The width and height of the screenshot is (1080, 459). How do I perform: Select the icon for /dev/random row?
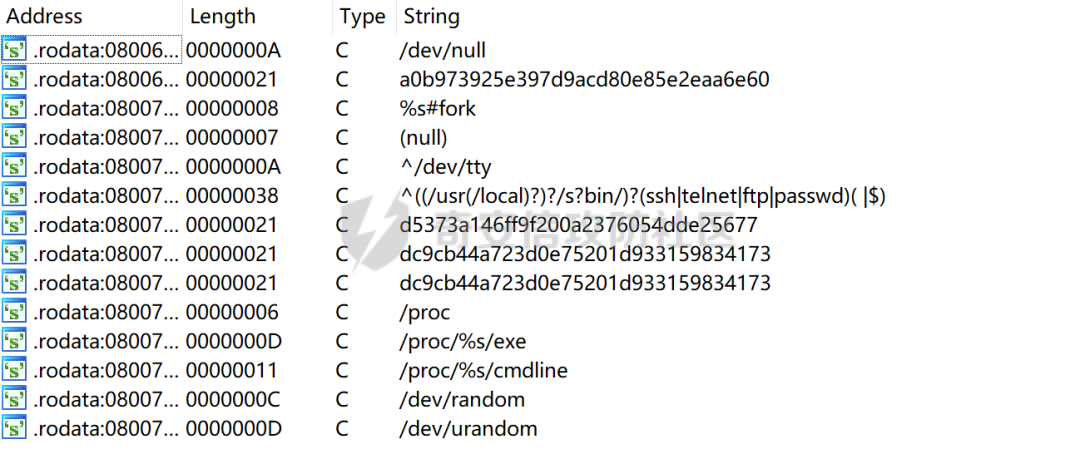point(14,399)
